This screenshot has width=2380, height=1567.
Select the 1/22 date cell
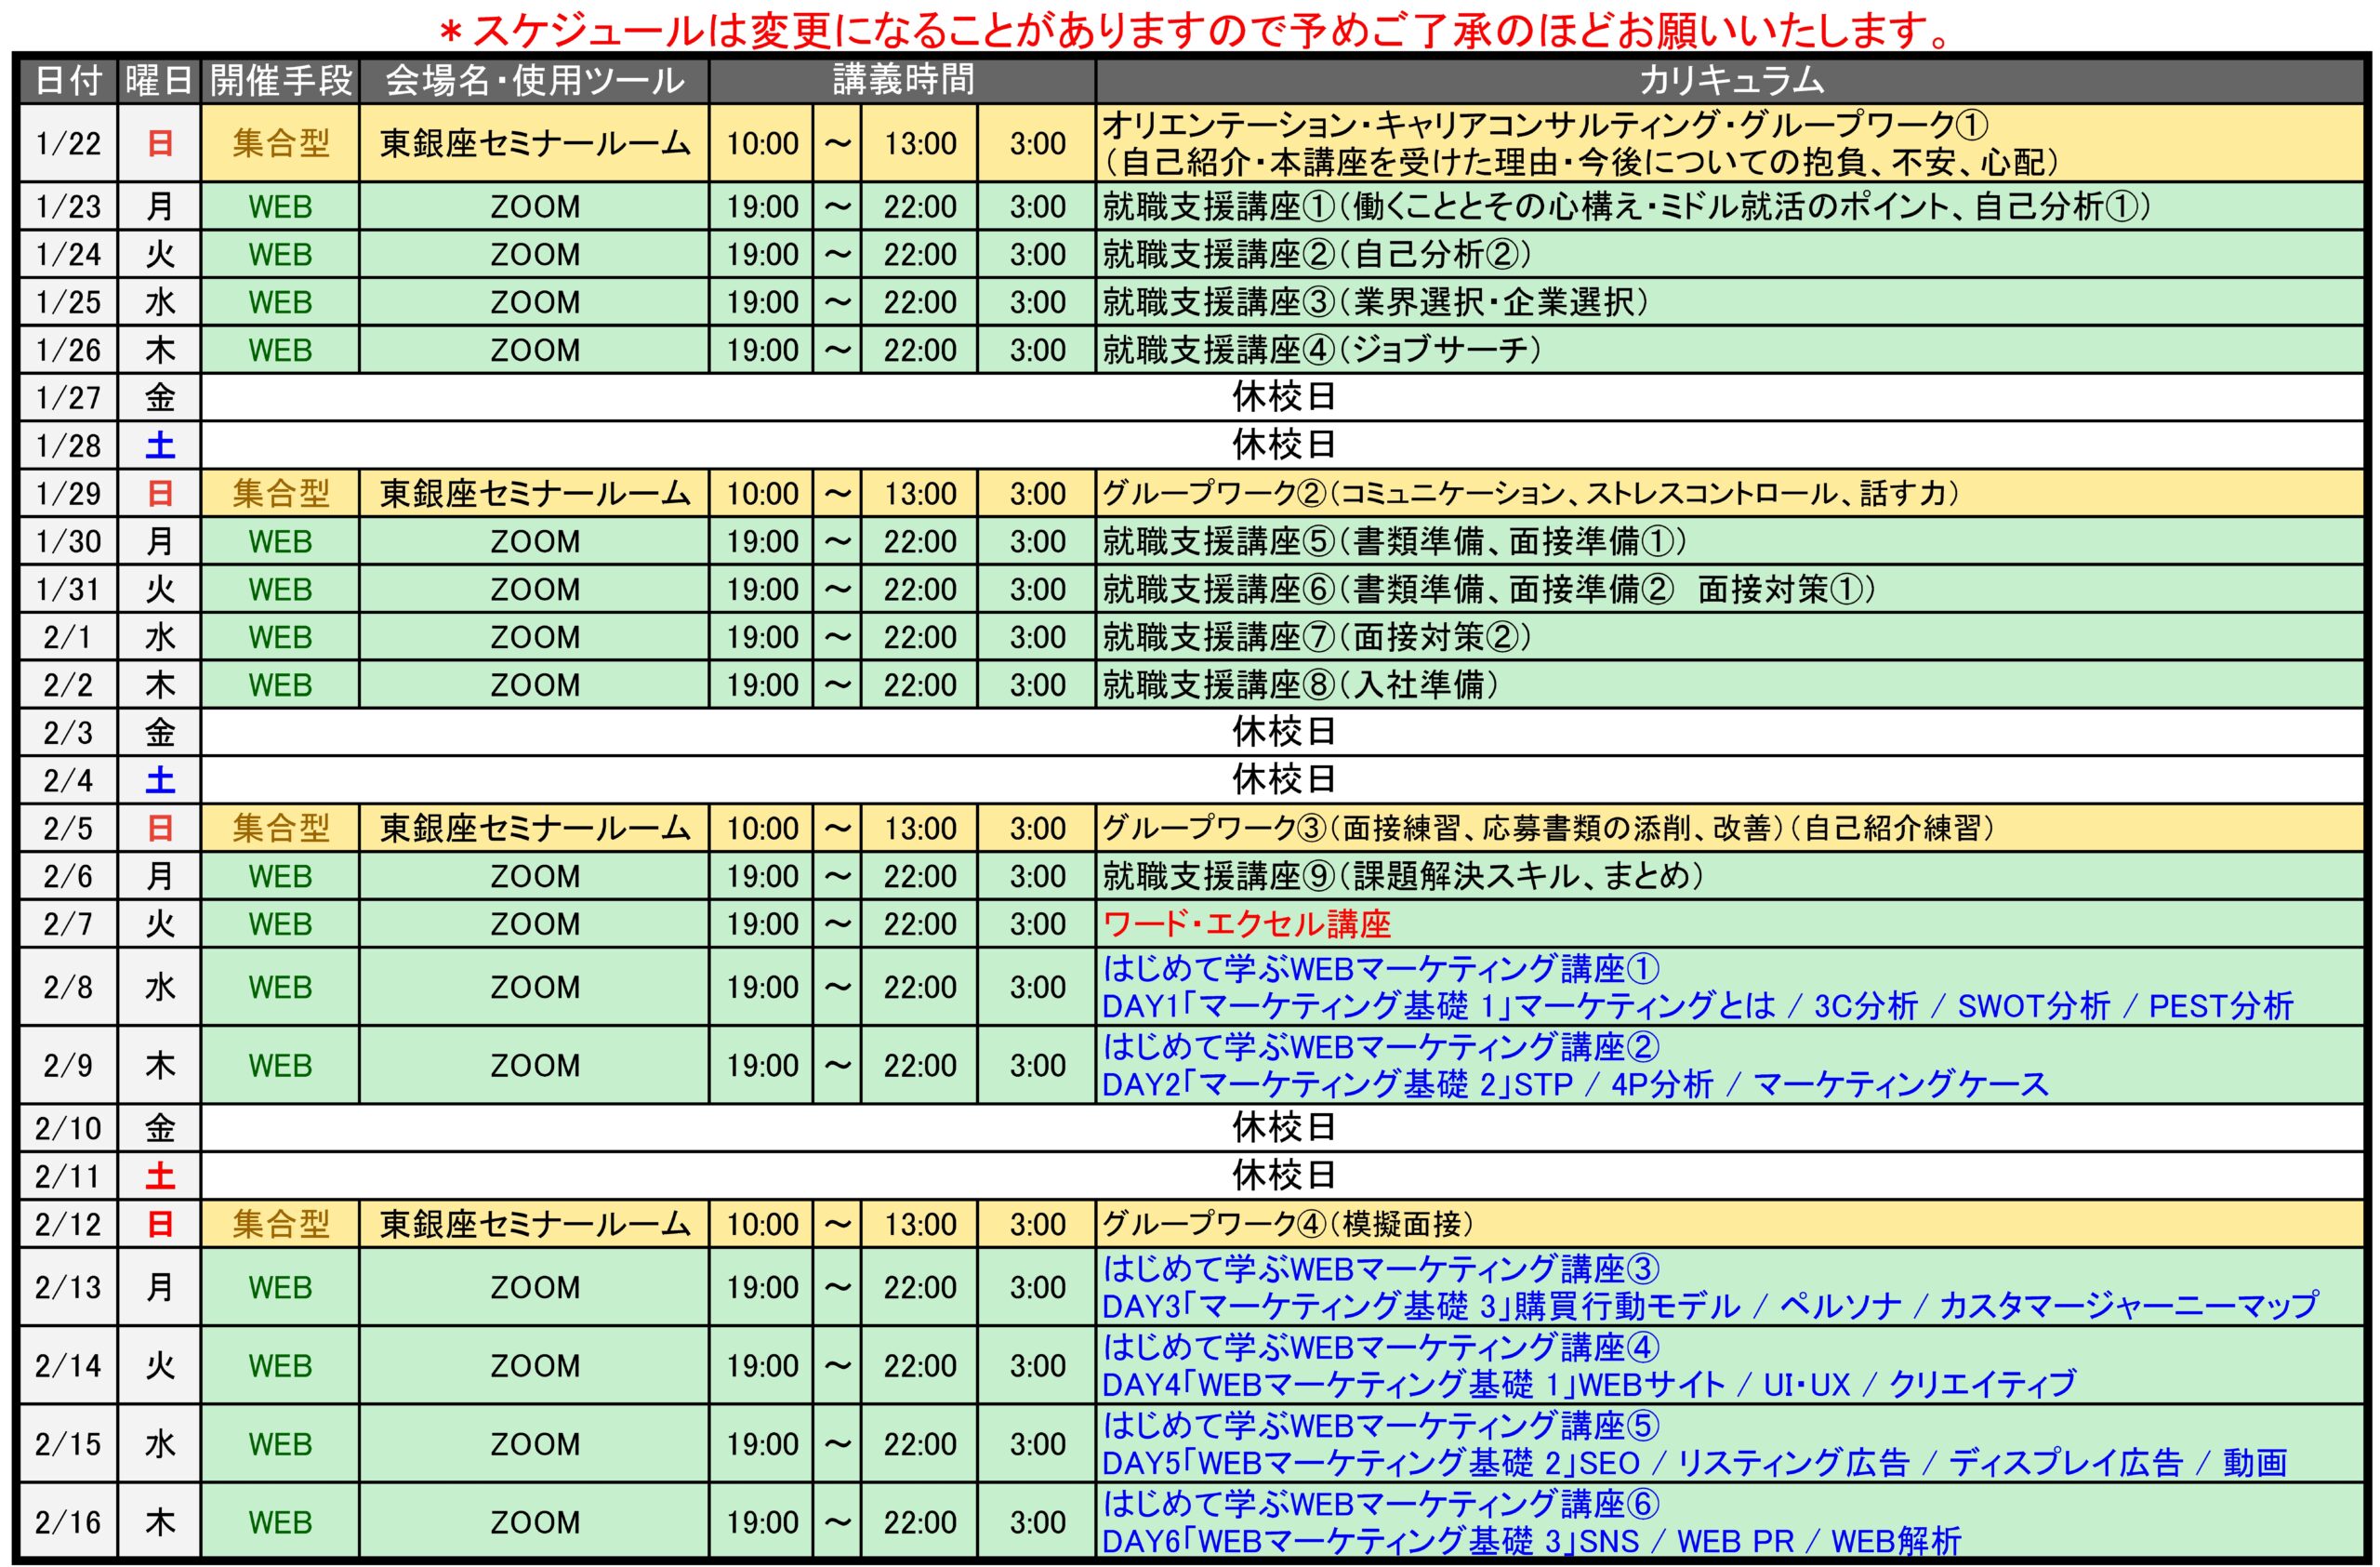(69, 143)
